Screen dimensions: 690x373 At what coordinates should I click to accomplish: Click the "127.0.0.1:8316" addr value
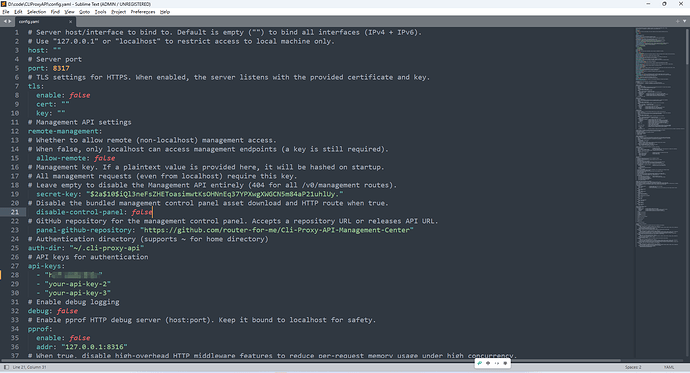tap(94, 347)
